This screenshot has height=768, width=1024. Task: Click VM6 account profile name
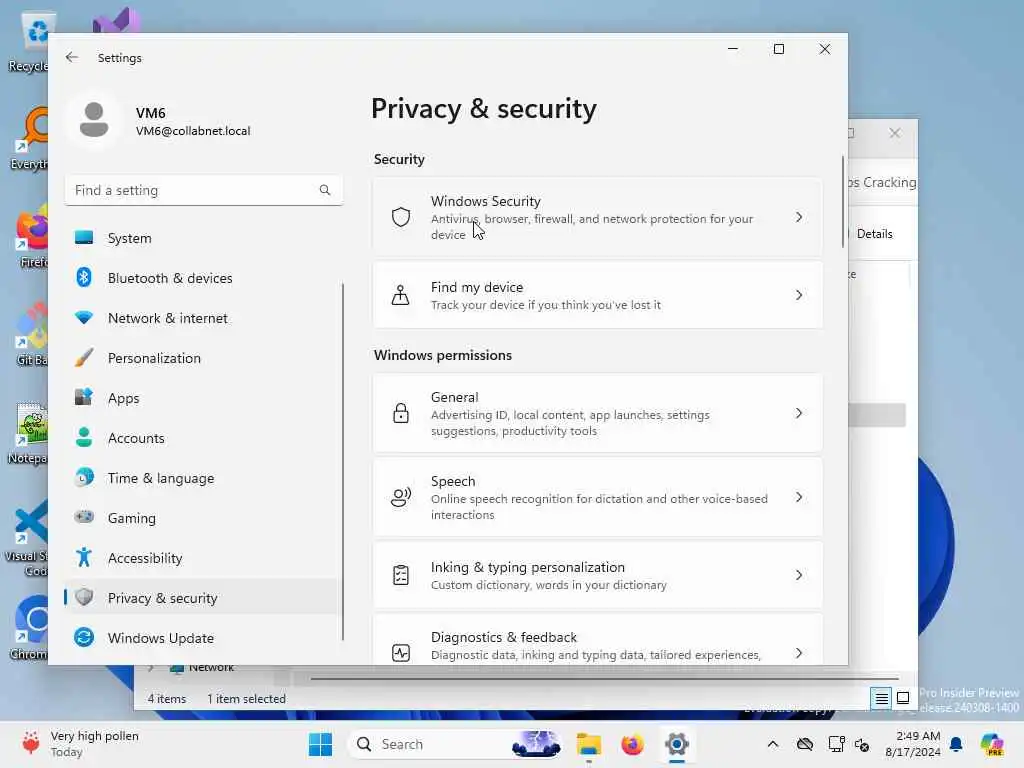pos(150,113)
